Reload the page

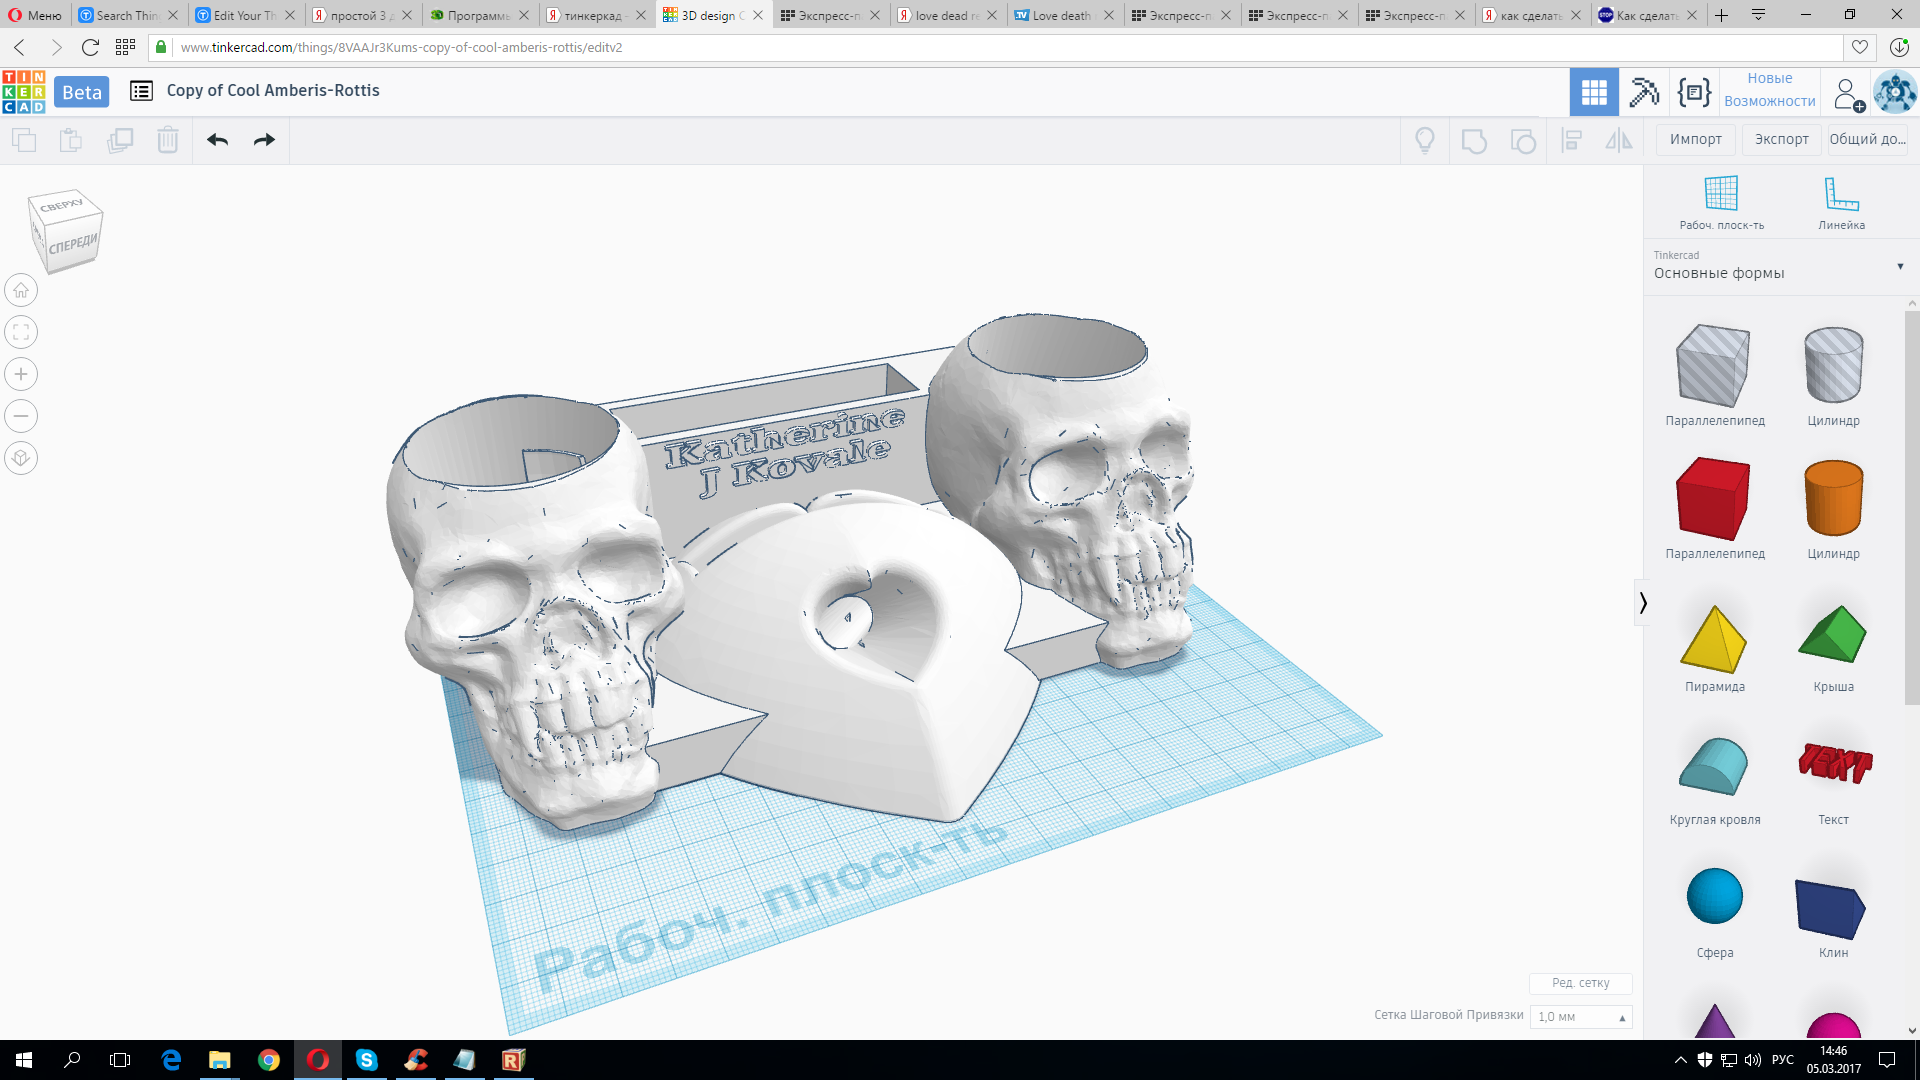coord(90,47)
